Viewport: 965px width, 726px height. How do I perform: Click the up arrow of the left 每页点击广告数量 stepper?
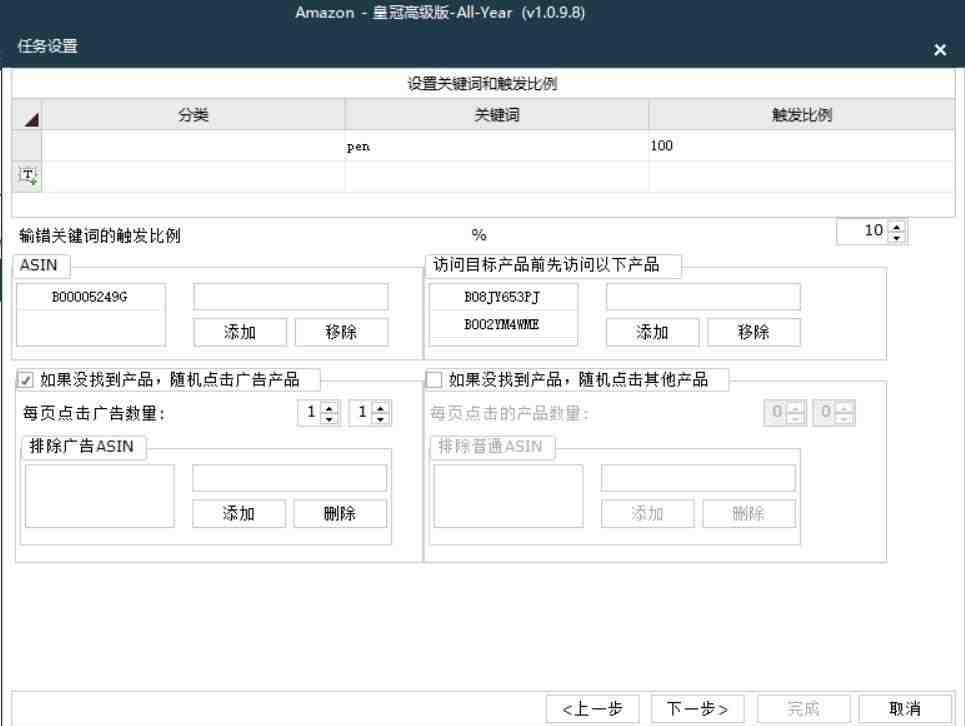click(329, 407)
